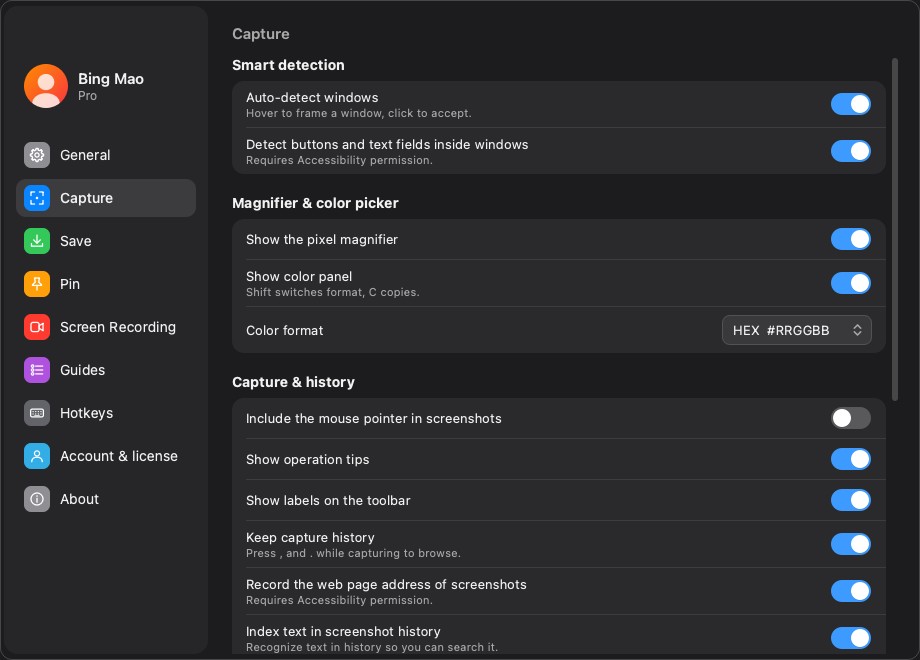Toggle Index text in screenshot history
The image size is (920, 660).
pos(850,638)
